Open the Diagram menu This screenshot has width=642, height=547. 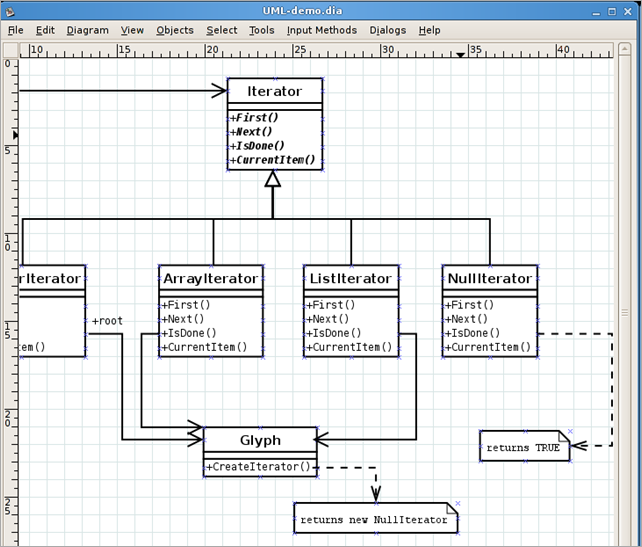click(x=88, y=30)
